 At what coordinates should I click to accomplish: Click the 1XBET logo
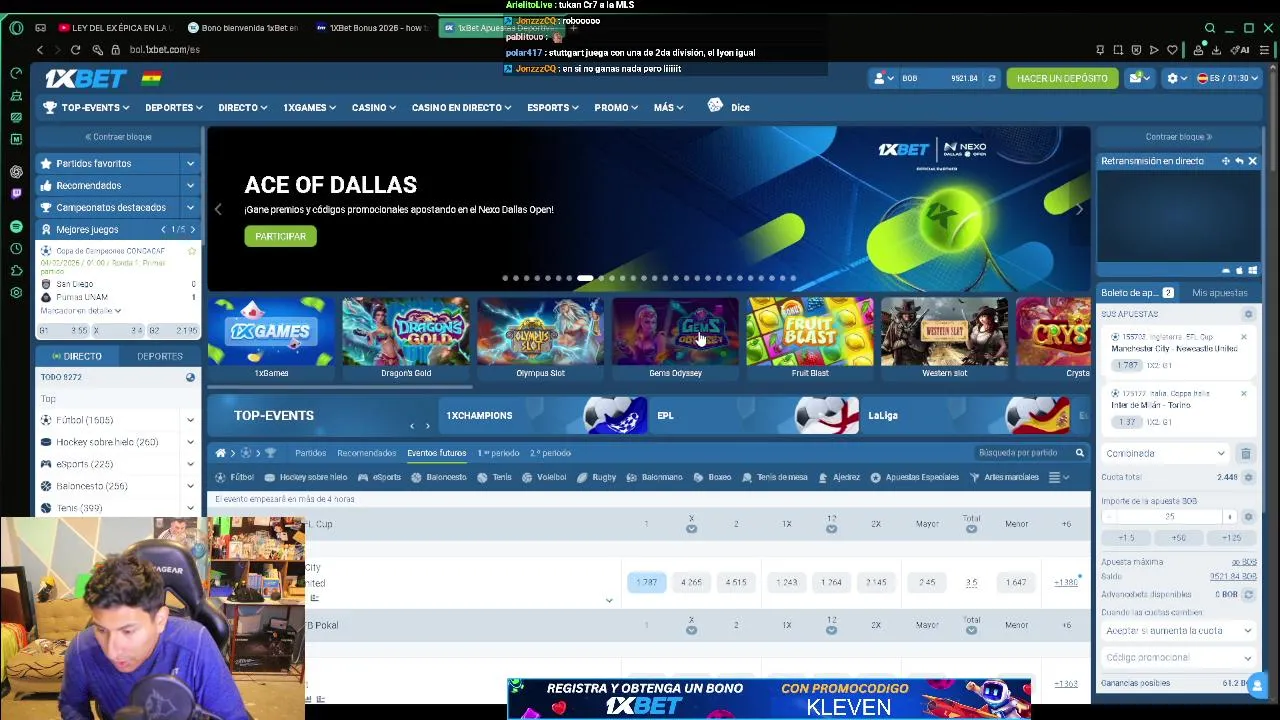[85, 78]
